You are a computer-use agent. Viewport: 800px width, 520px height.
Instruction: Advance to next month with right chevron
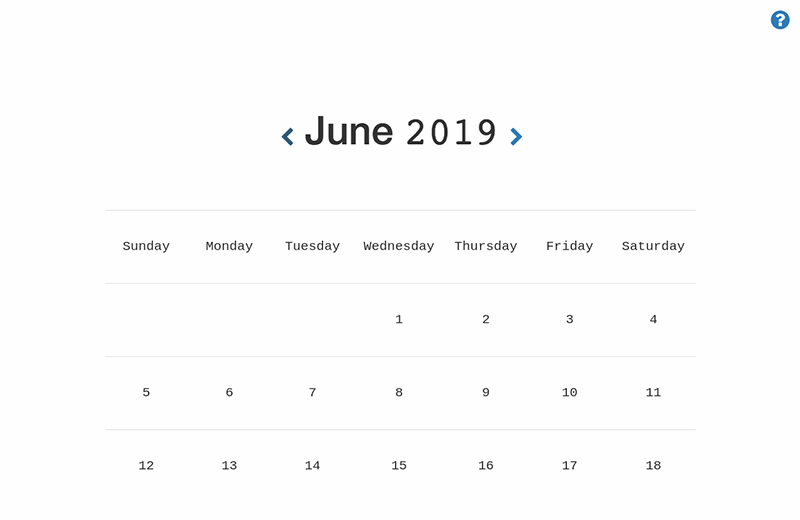(516, 136)
